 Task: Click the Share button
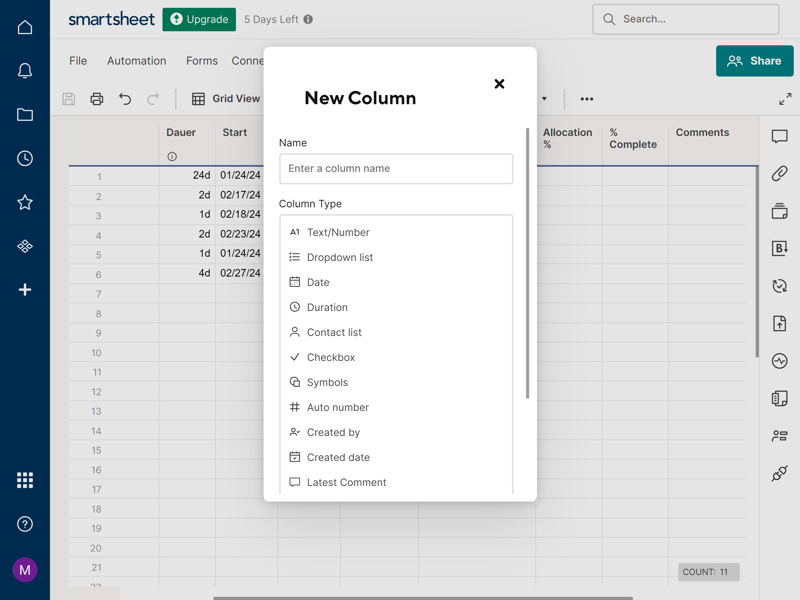(x=754, y=61)
